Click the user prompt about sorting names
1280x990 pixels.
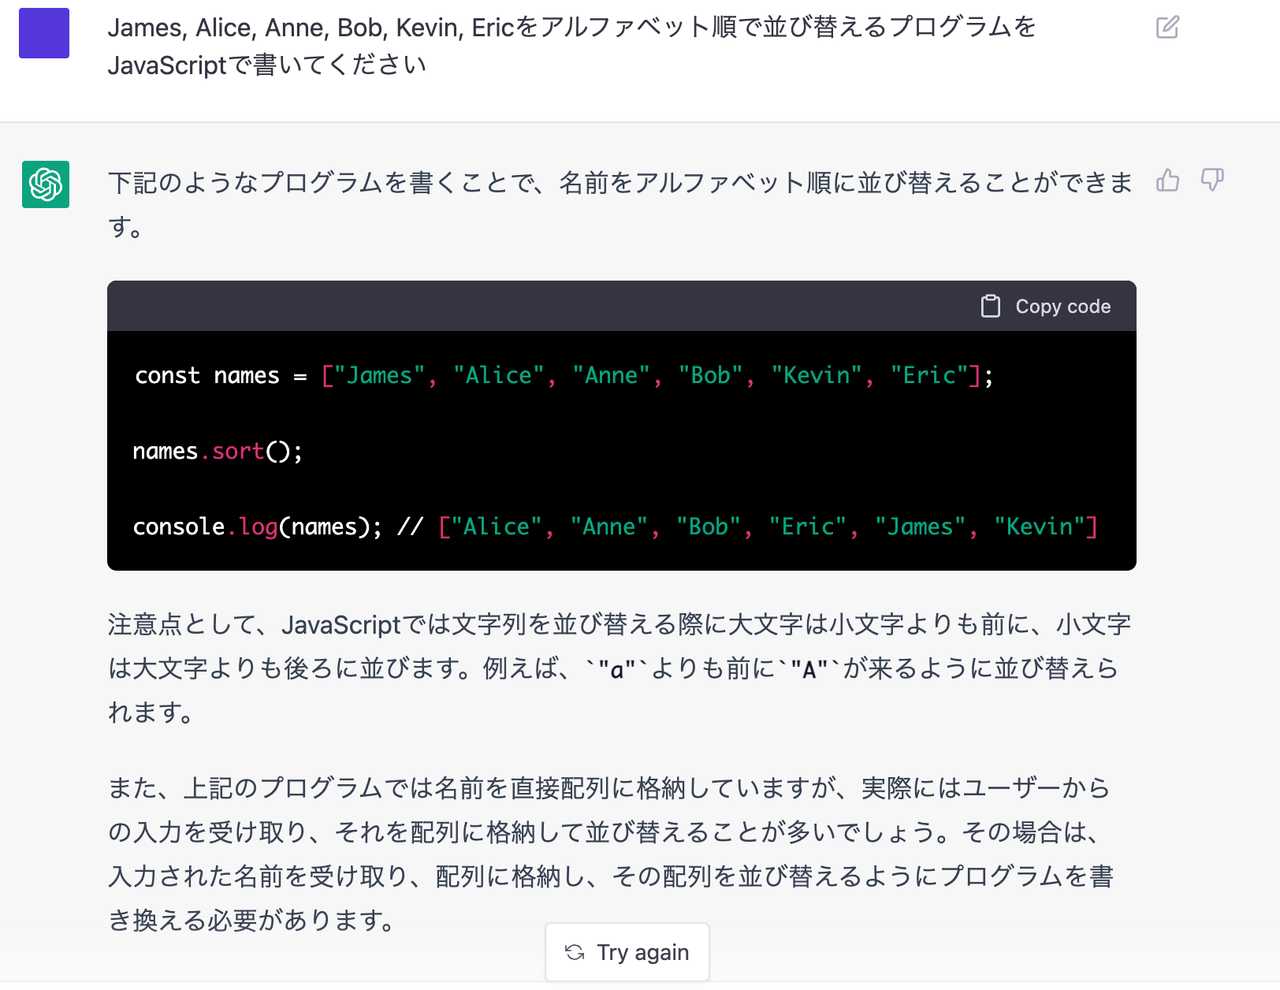[570, 46]
